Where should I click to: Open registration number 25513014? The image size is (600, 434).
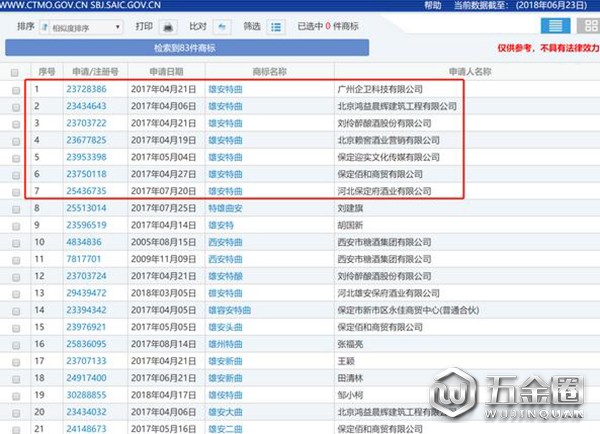click(x=86, y=208)
